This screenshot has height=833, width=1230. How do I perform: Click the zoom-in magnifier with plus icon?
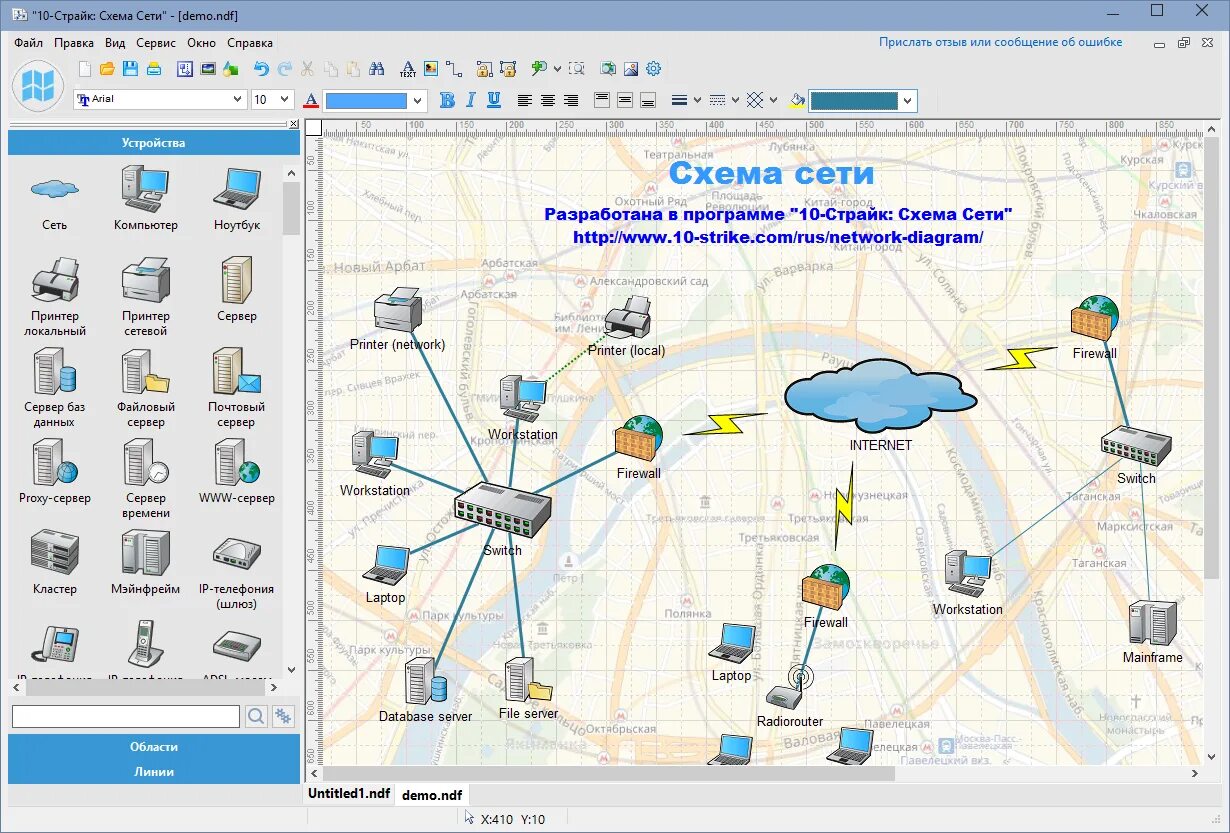(538, 69)
